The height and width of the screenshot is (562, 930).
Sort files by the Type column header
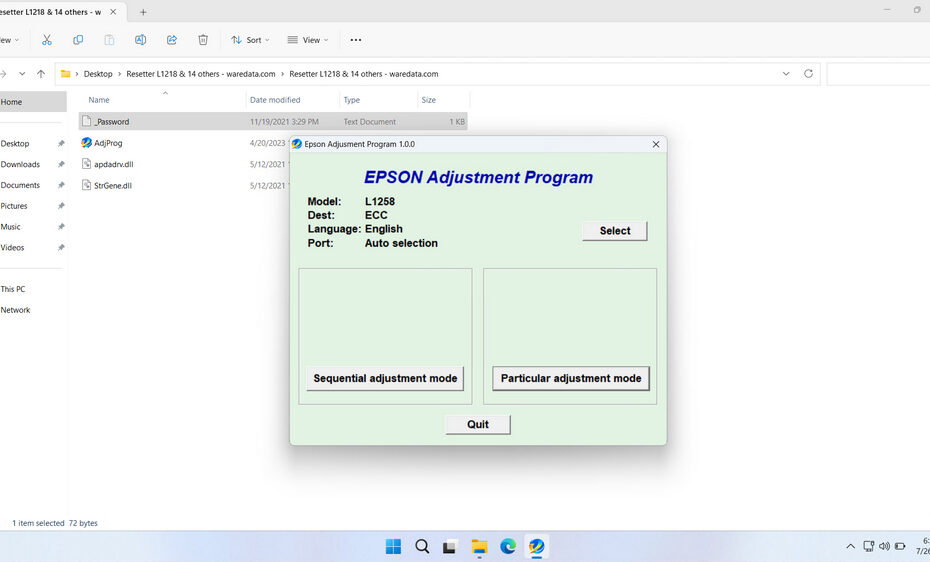tap(352, 100)
